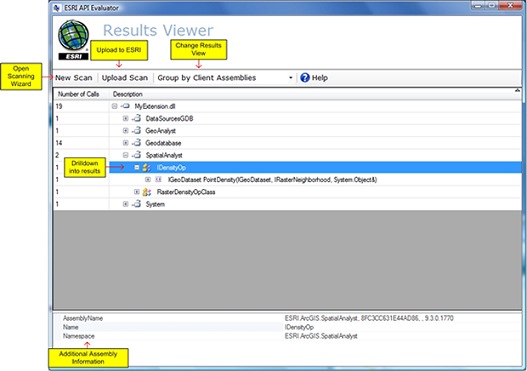The width and height of the screenshot is (527, 371).
Task: Expand the GeoAnalyst node
Action: [x=125, y=130]
